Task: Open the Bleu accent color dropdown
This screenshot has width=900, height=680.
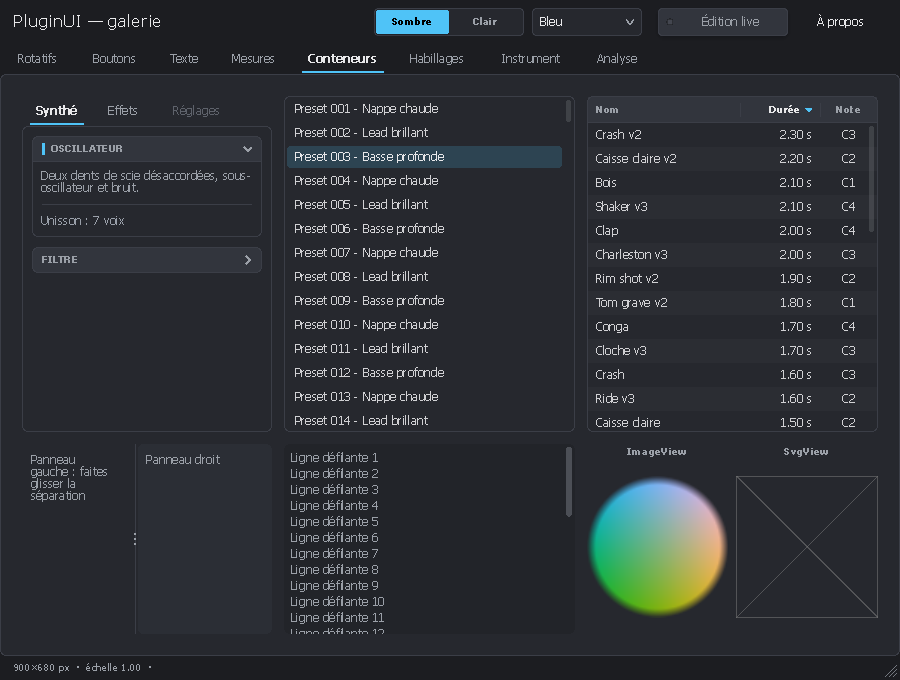Action: [x=587, y=22]
